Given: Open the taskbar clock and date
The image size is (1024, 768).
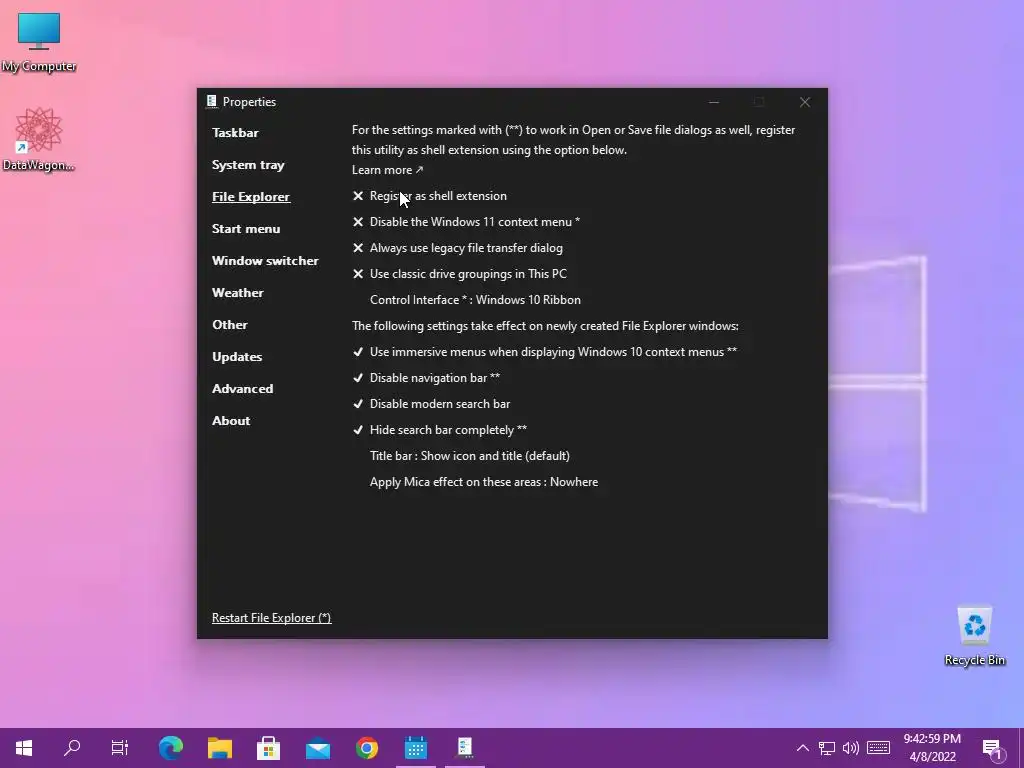Looking at the screenshot, I should [x=932, y=748].
